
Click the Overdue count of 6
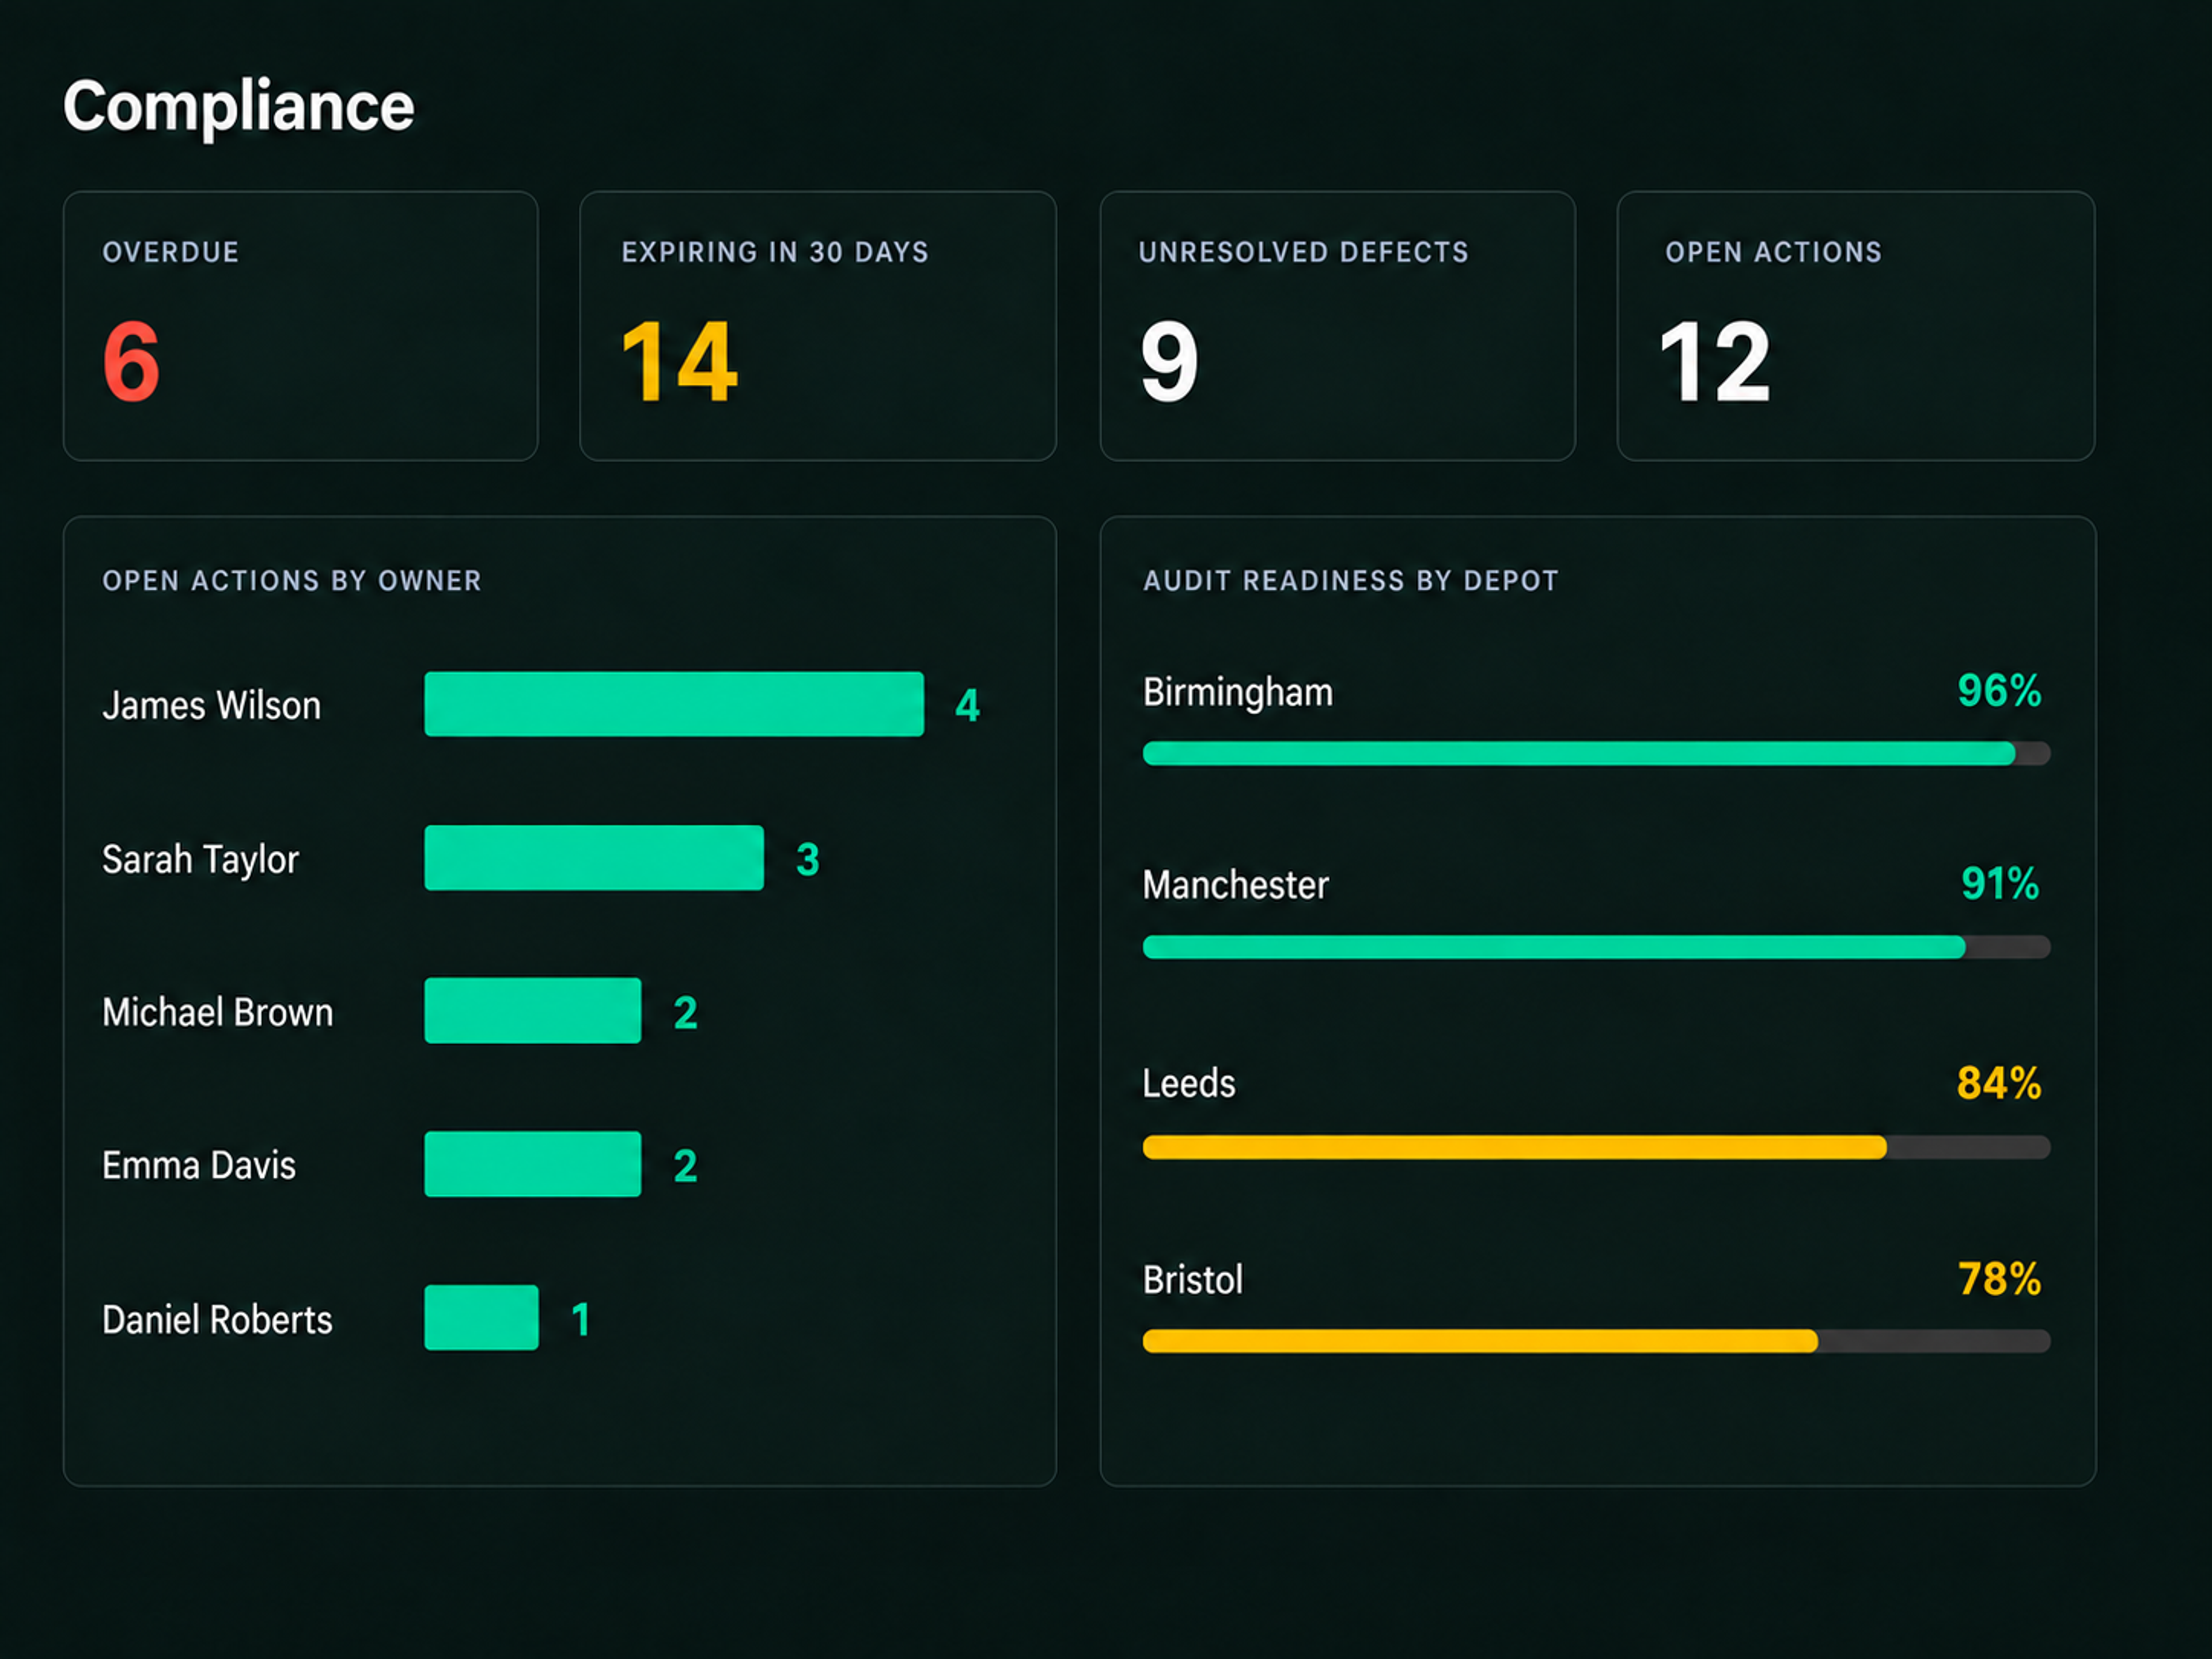tap(131, 361)
